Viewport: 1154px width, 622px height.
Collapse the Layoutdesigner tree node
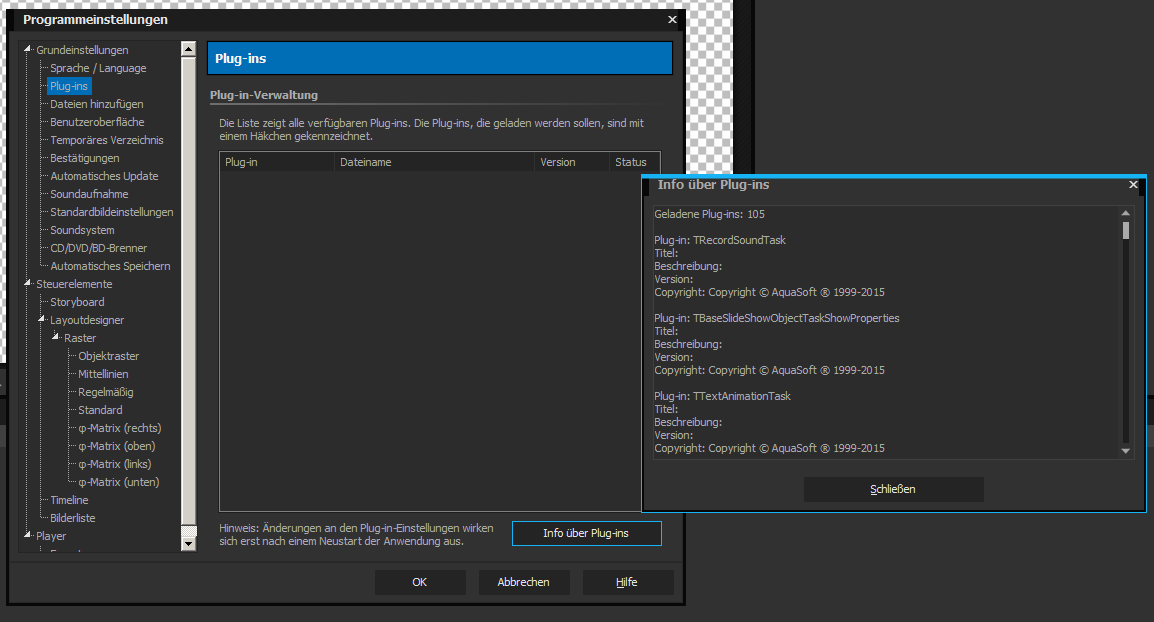[42, 320]
